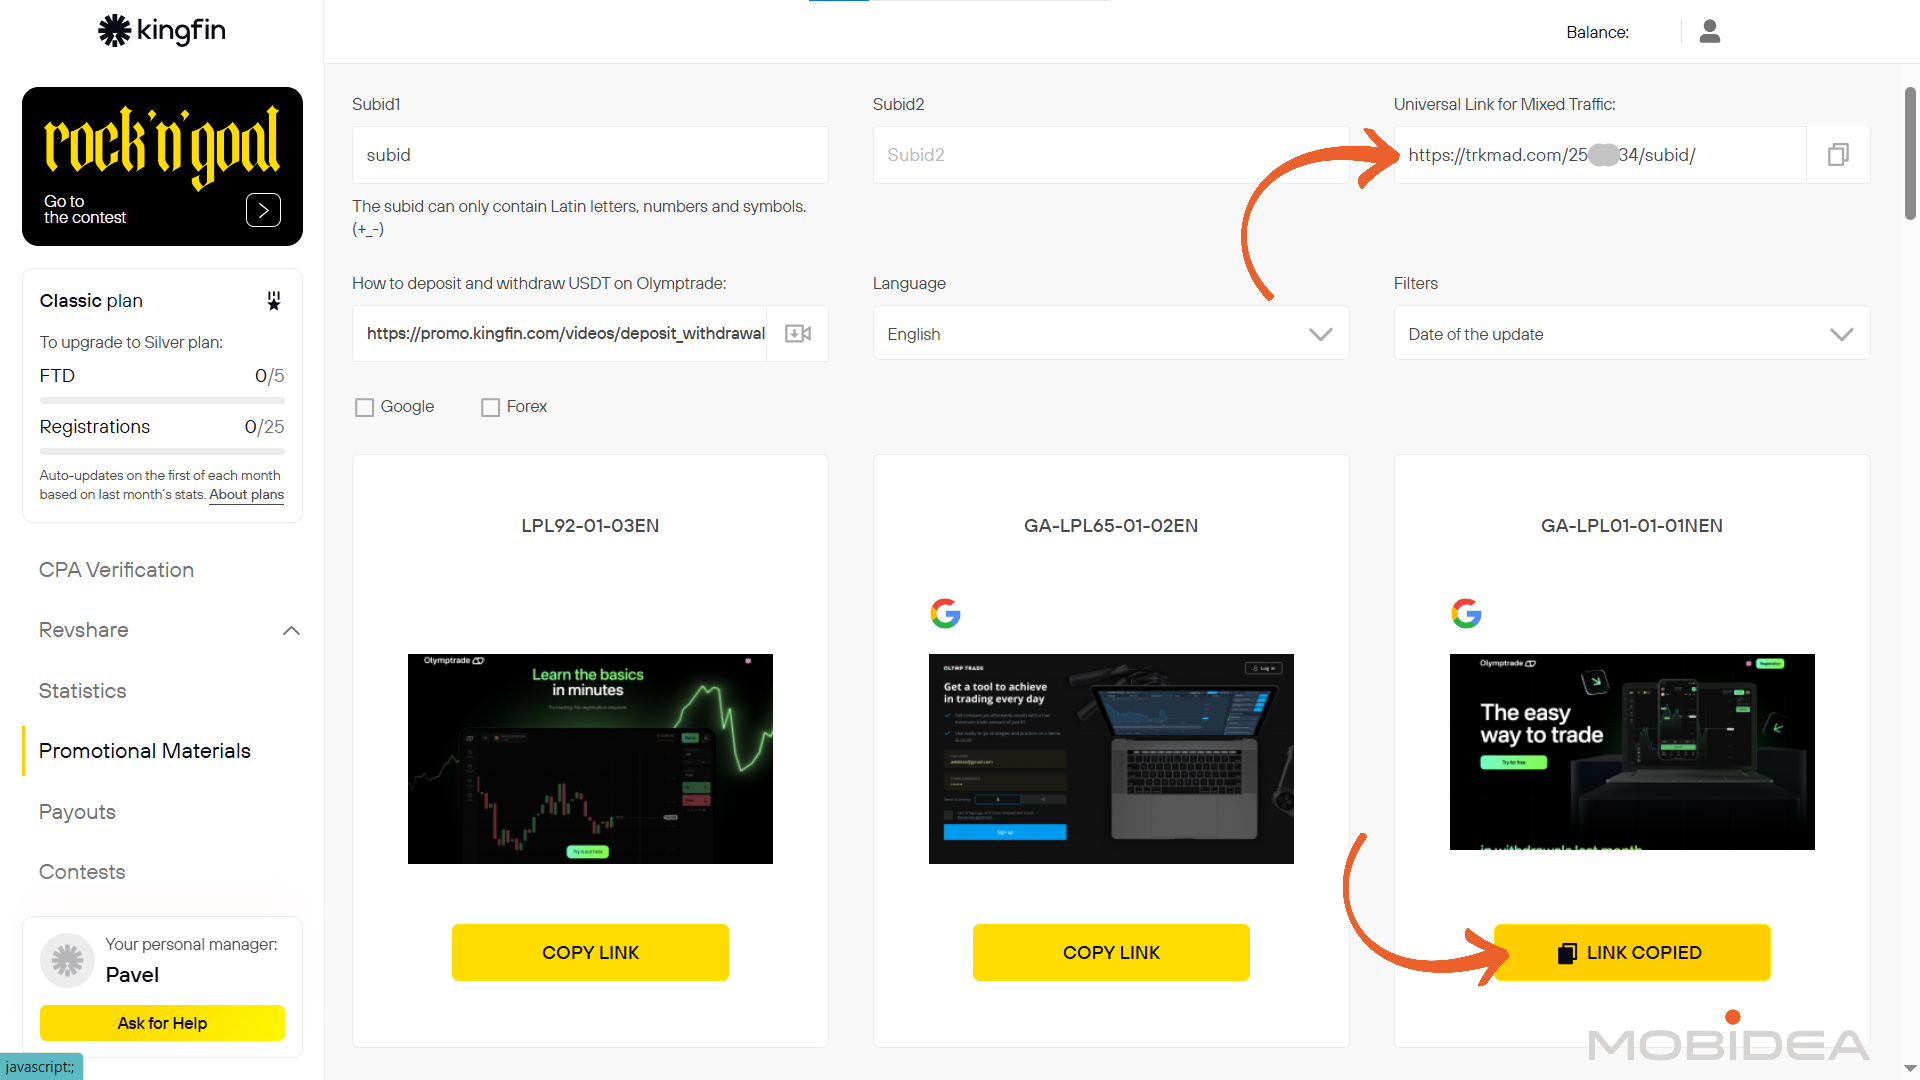Enable the Forex checkbox
Viewport: 1920px width, 1080px height.
490,407
